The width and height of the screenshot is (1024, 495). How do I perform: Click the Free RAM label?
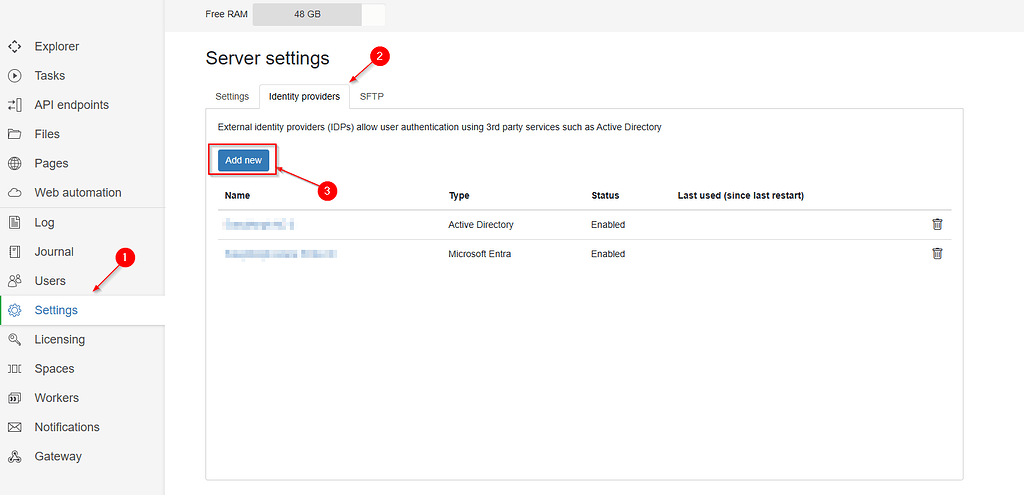(227, 14)
